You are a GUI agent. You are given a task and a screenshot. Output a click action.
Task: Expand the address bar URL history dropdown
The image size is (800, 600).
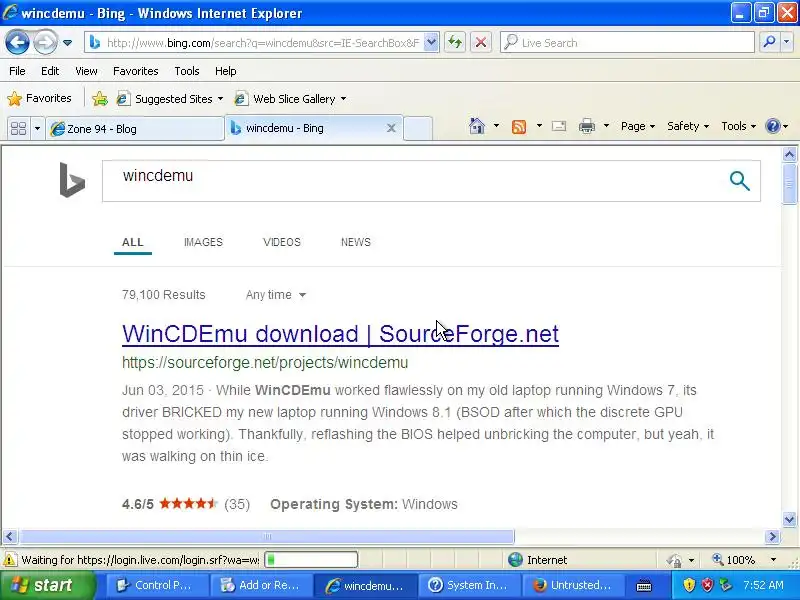tap(431, 43)
